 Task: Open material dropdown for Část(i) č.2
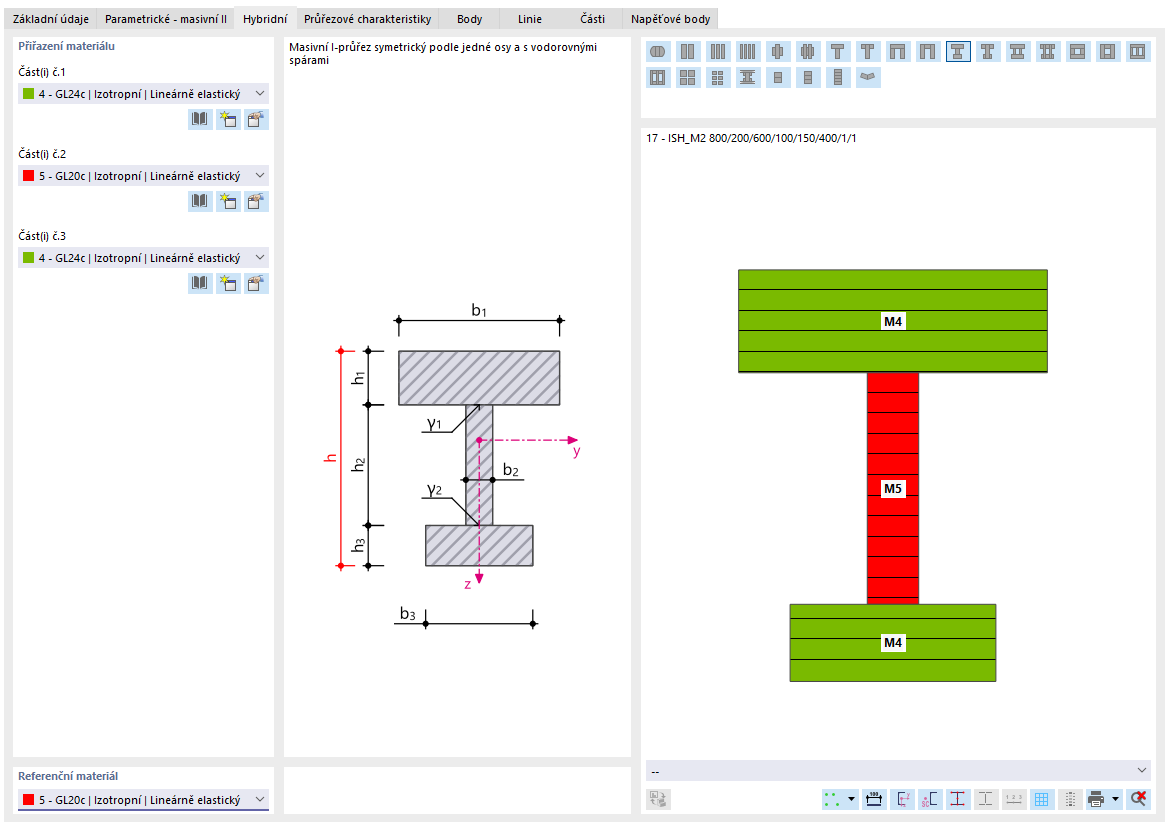tap(143, 176)
